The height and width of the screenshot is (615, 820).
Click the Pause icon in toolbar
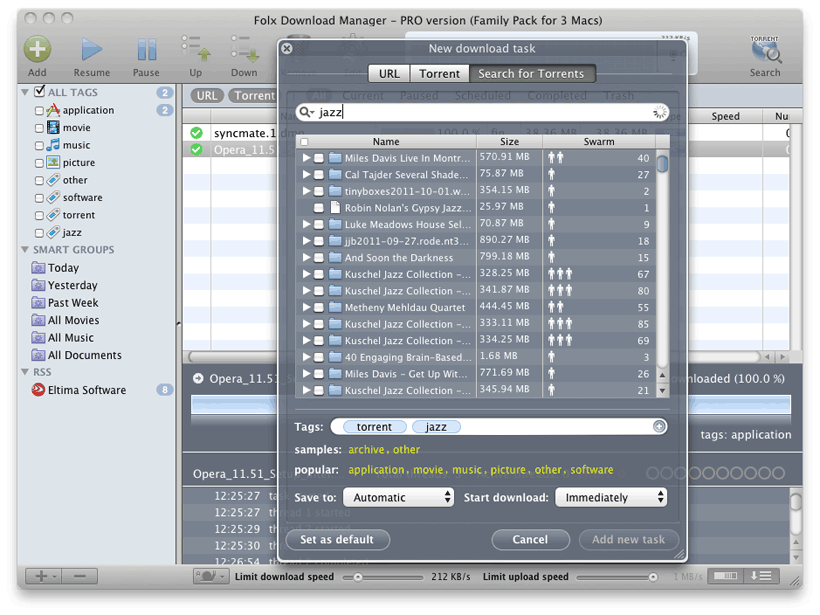[x=146, y=50]
